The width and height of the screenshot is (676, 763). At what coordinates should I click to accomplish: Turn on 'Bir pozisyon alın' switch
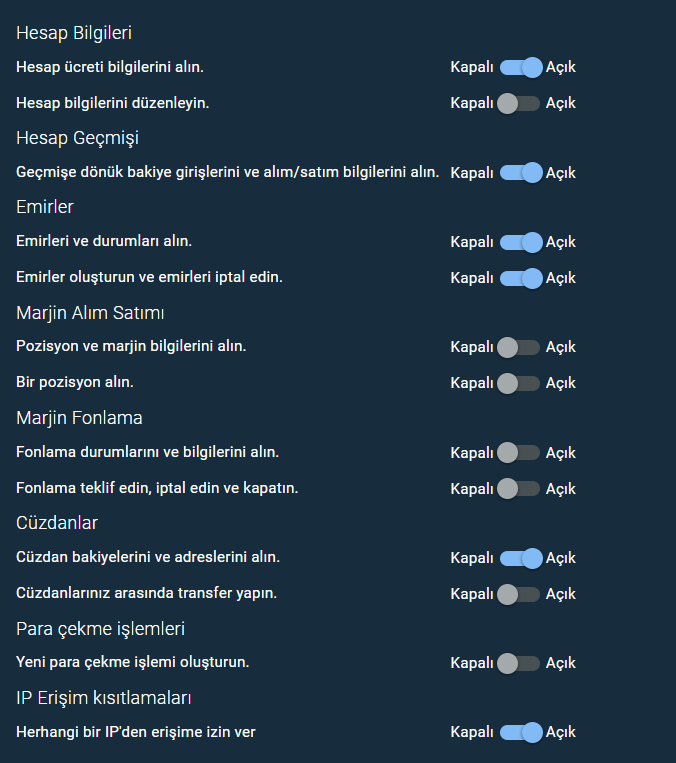click(520, 383)
